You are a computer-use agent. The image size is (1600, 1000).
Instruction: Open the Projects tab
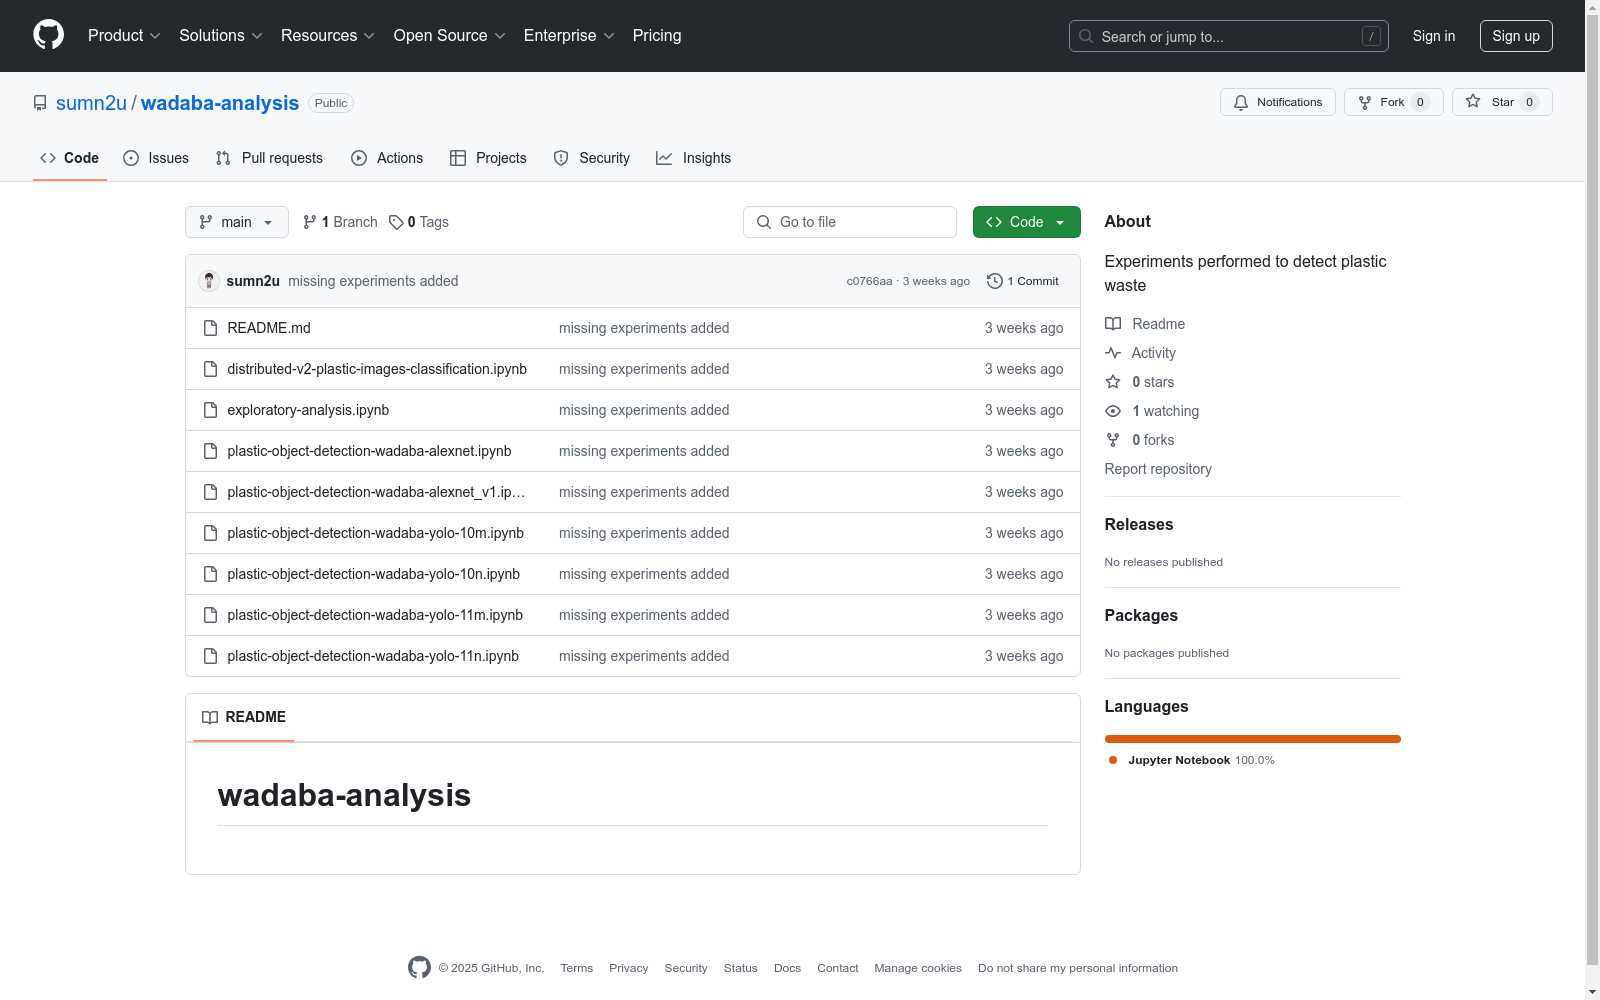[x=488, y=158]
